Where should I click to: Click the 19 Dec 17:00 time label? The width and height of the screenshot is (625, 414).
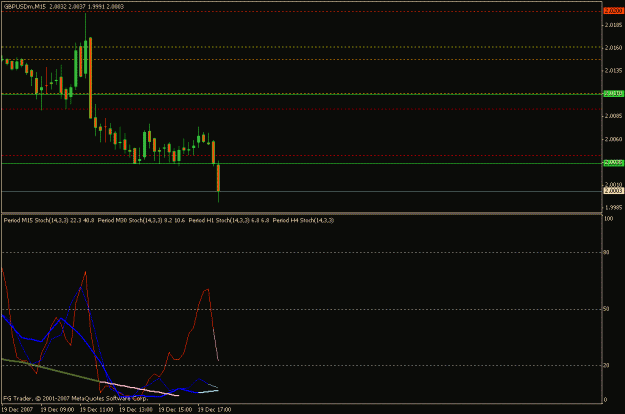[x=214, y=409]
